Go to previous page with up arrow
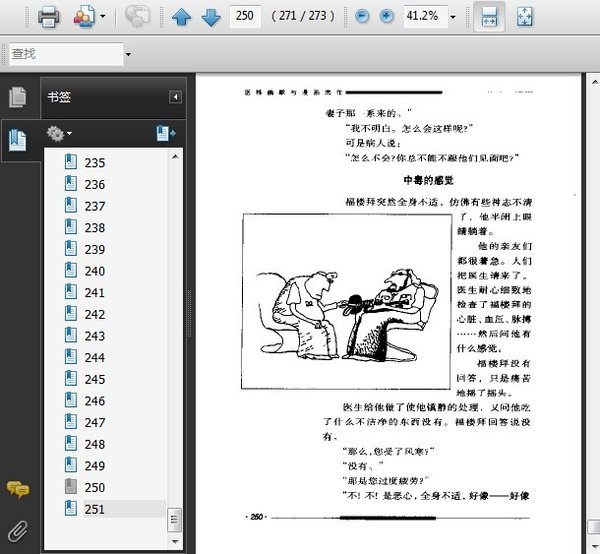 click(181, 17)
